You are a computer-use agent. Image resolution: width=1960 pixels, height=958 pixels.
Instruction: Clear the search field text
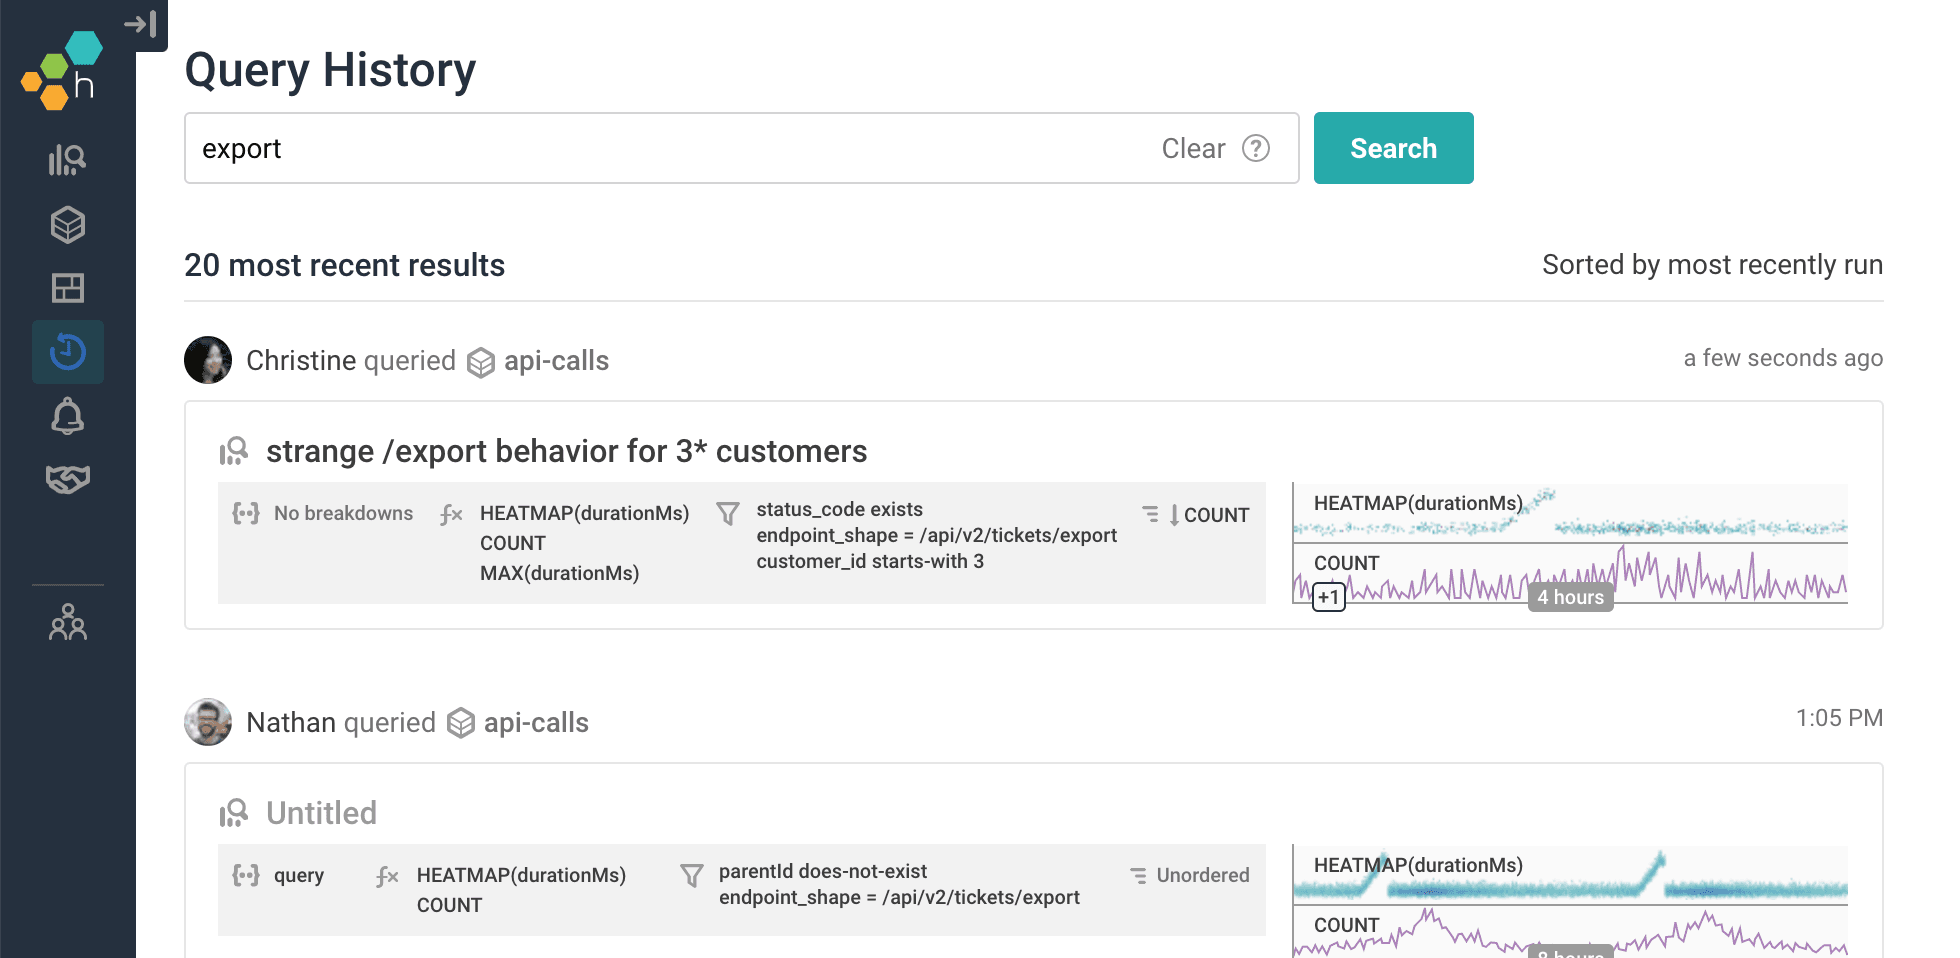pos(1192,148)
